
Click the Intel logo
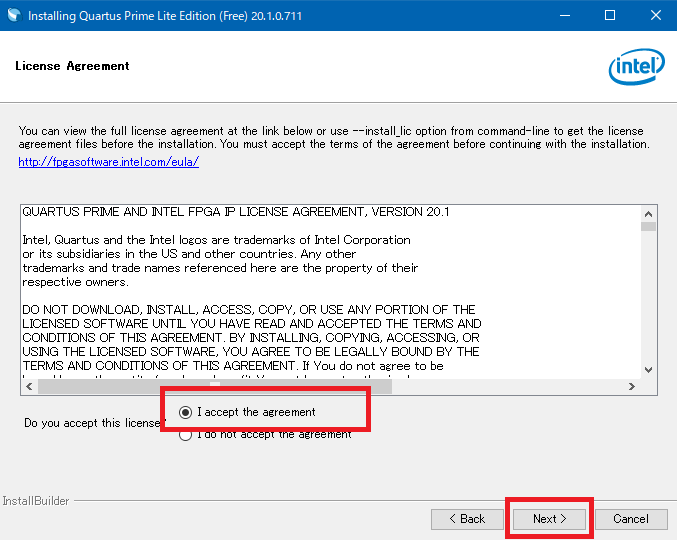[636, 67]
